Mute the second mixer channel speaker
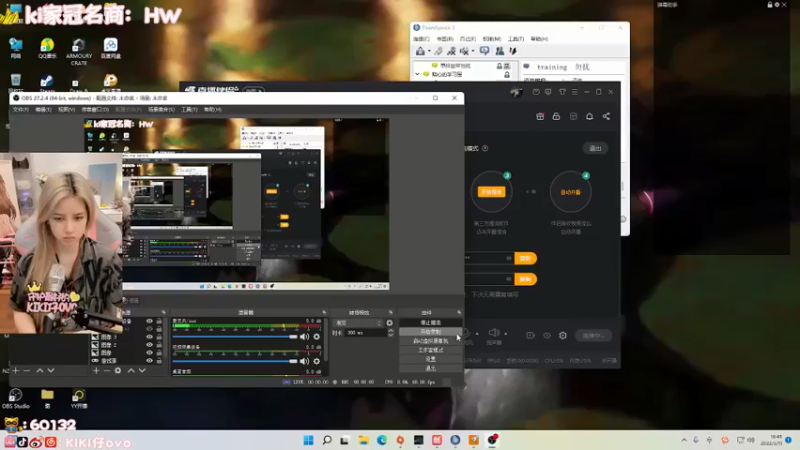The image size is (800, 450). (x=305, y=361)
